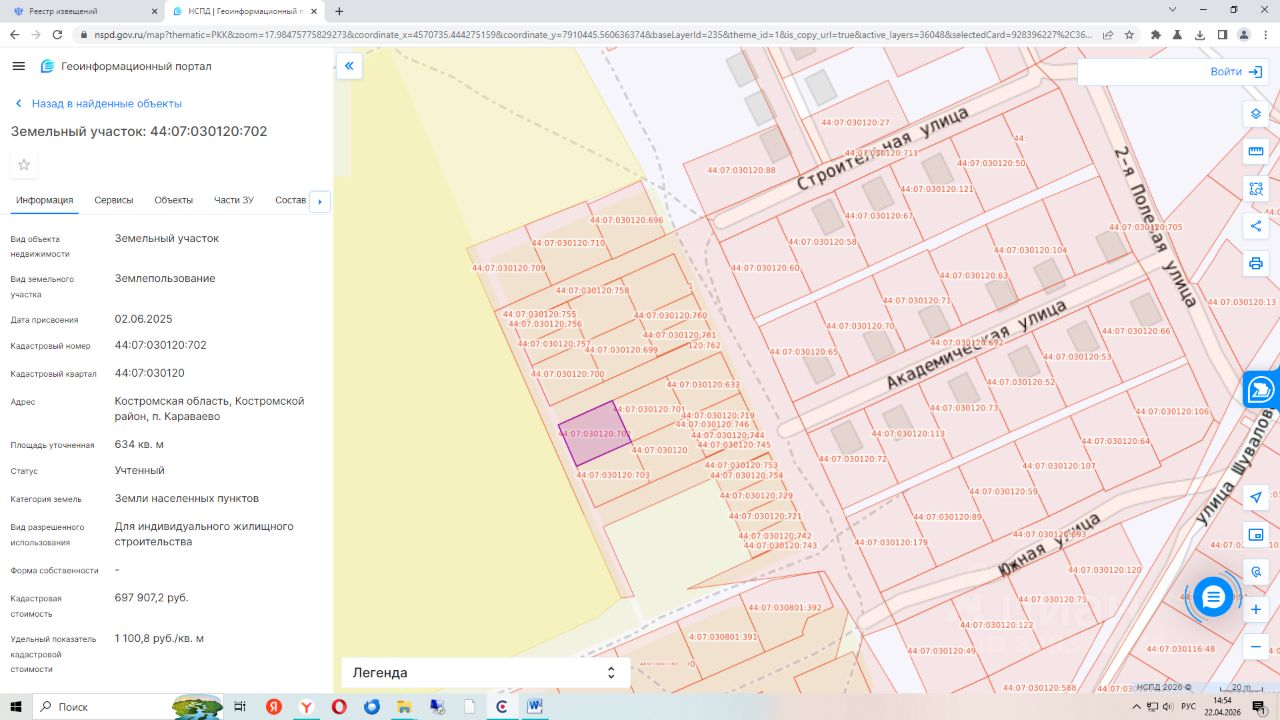This screenshot has width=1280, height=720.
Task: Print the map
Action: coord(1255,264)
